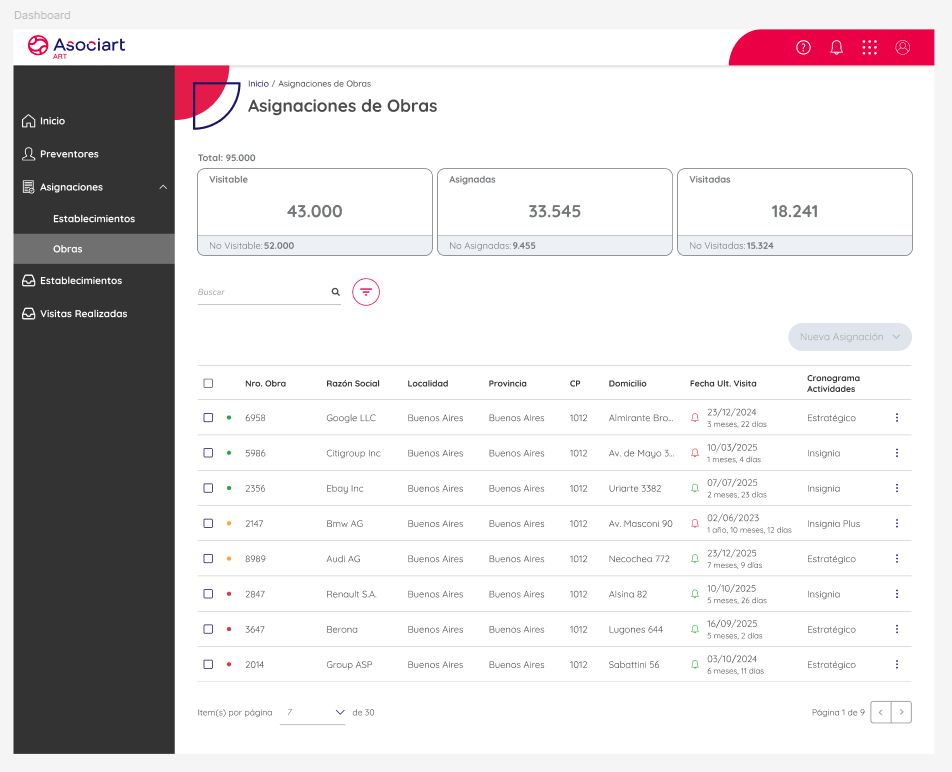Image resolution: width=952 pixels, height=772 pixels.
Task: Click the Asociart ART logo
Action: tap(77, 46)
